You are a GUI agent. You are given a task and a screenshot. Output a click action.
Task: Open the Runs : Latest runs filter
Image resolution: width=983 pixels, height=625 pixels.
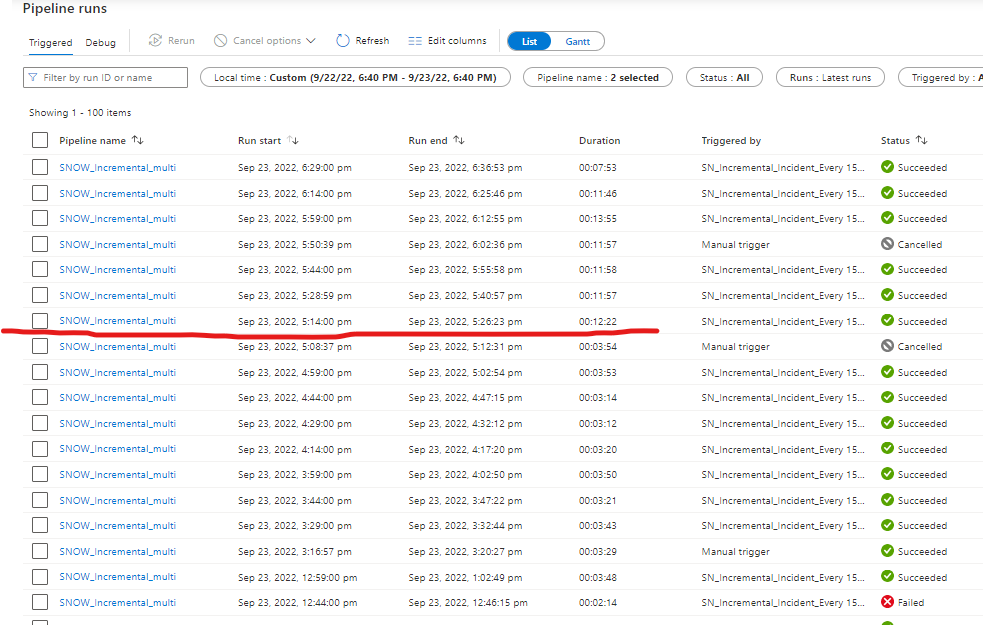(x=830, y=77)
